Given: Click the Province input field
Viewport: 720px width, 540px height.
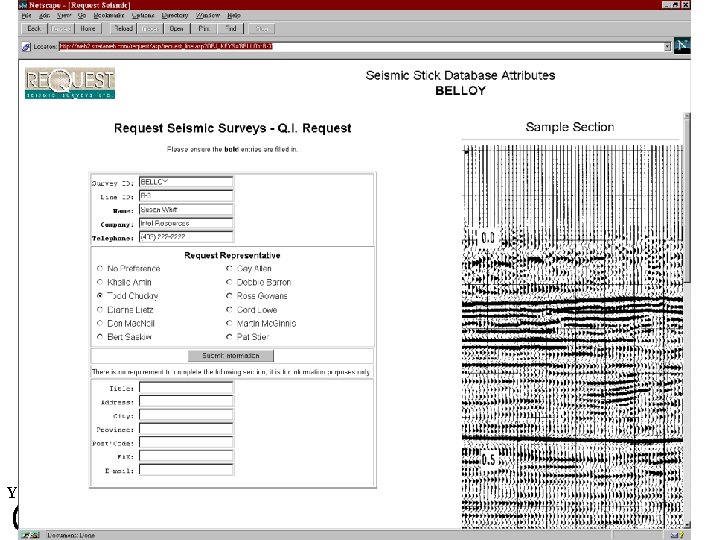Looking at the screenshot, I should (186, 429).
